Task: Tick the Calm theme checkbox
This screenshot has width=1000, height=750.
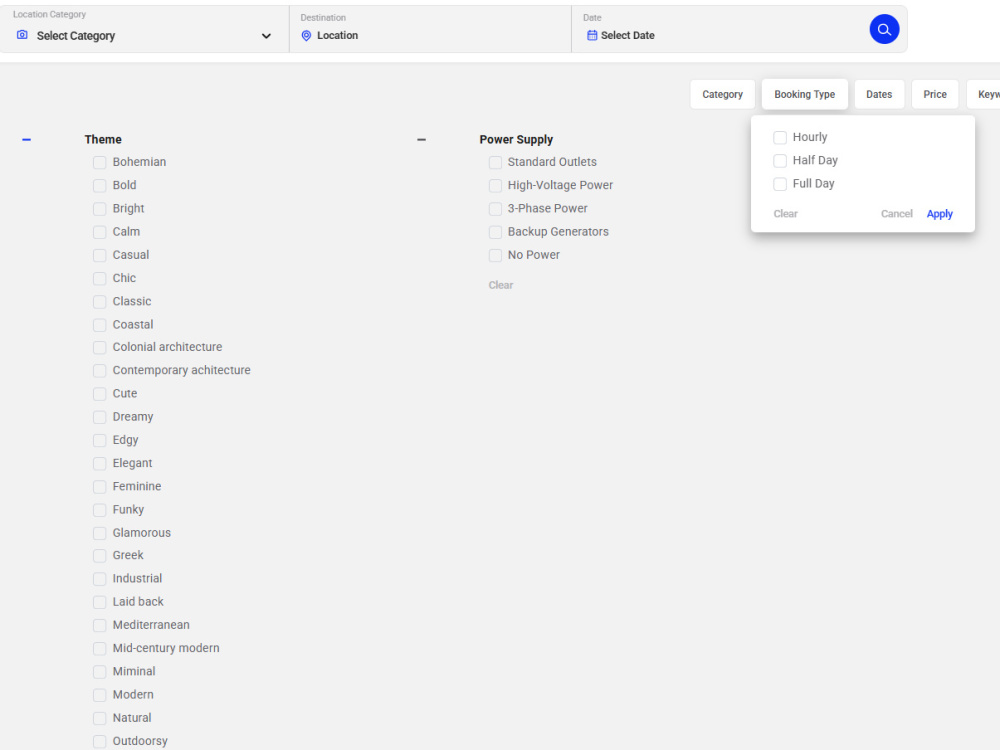Action: pyautogui.click(x=99, y=232)
